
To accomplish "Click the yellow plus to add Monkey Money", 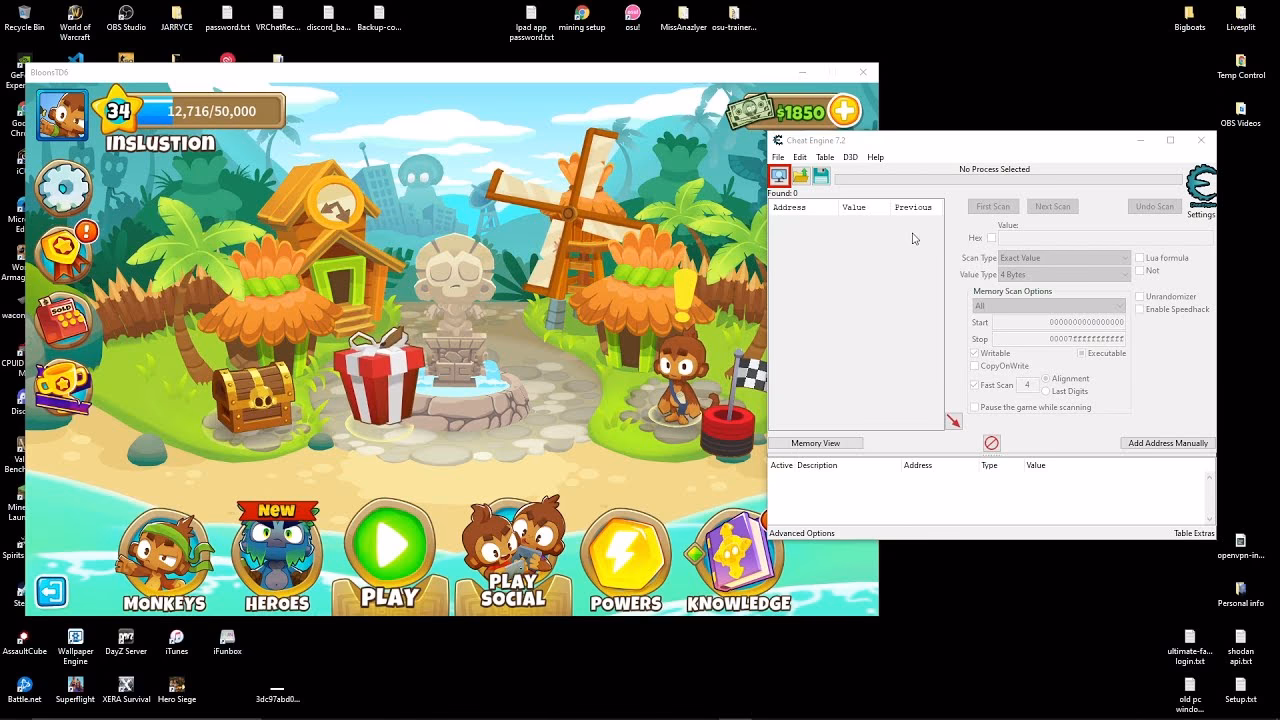I will [x=844, y=111].
